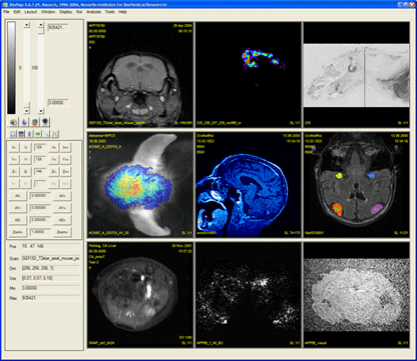Open the Roi menu
Image resolution: width=417 pixels, height=361 pixels.
tap(79, 12)
